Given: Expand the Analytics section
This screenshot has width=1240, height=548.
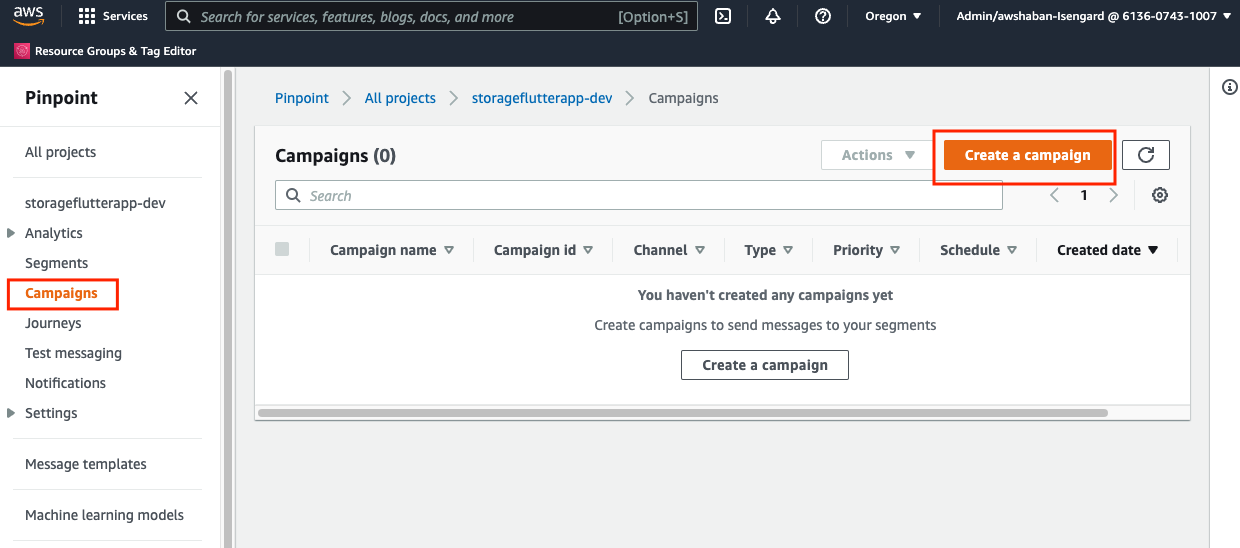Looking at the screenshot, I should click(x=11, y=233).
